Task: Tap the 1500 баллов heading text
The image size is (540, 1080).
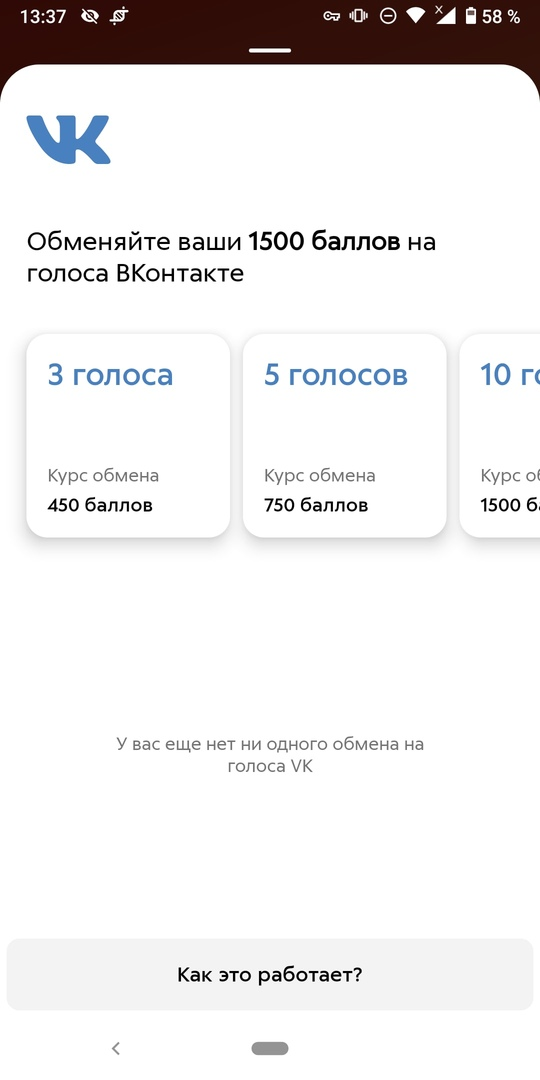Action: [x=324, y=242]
